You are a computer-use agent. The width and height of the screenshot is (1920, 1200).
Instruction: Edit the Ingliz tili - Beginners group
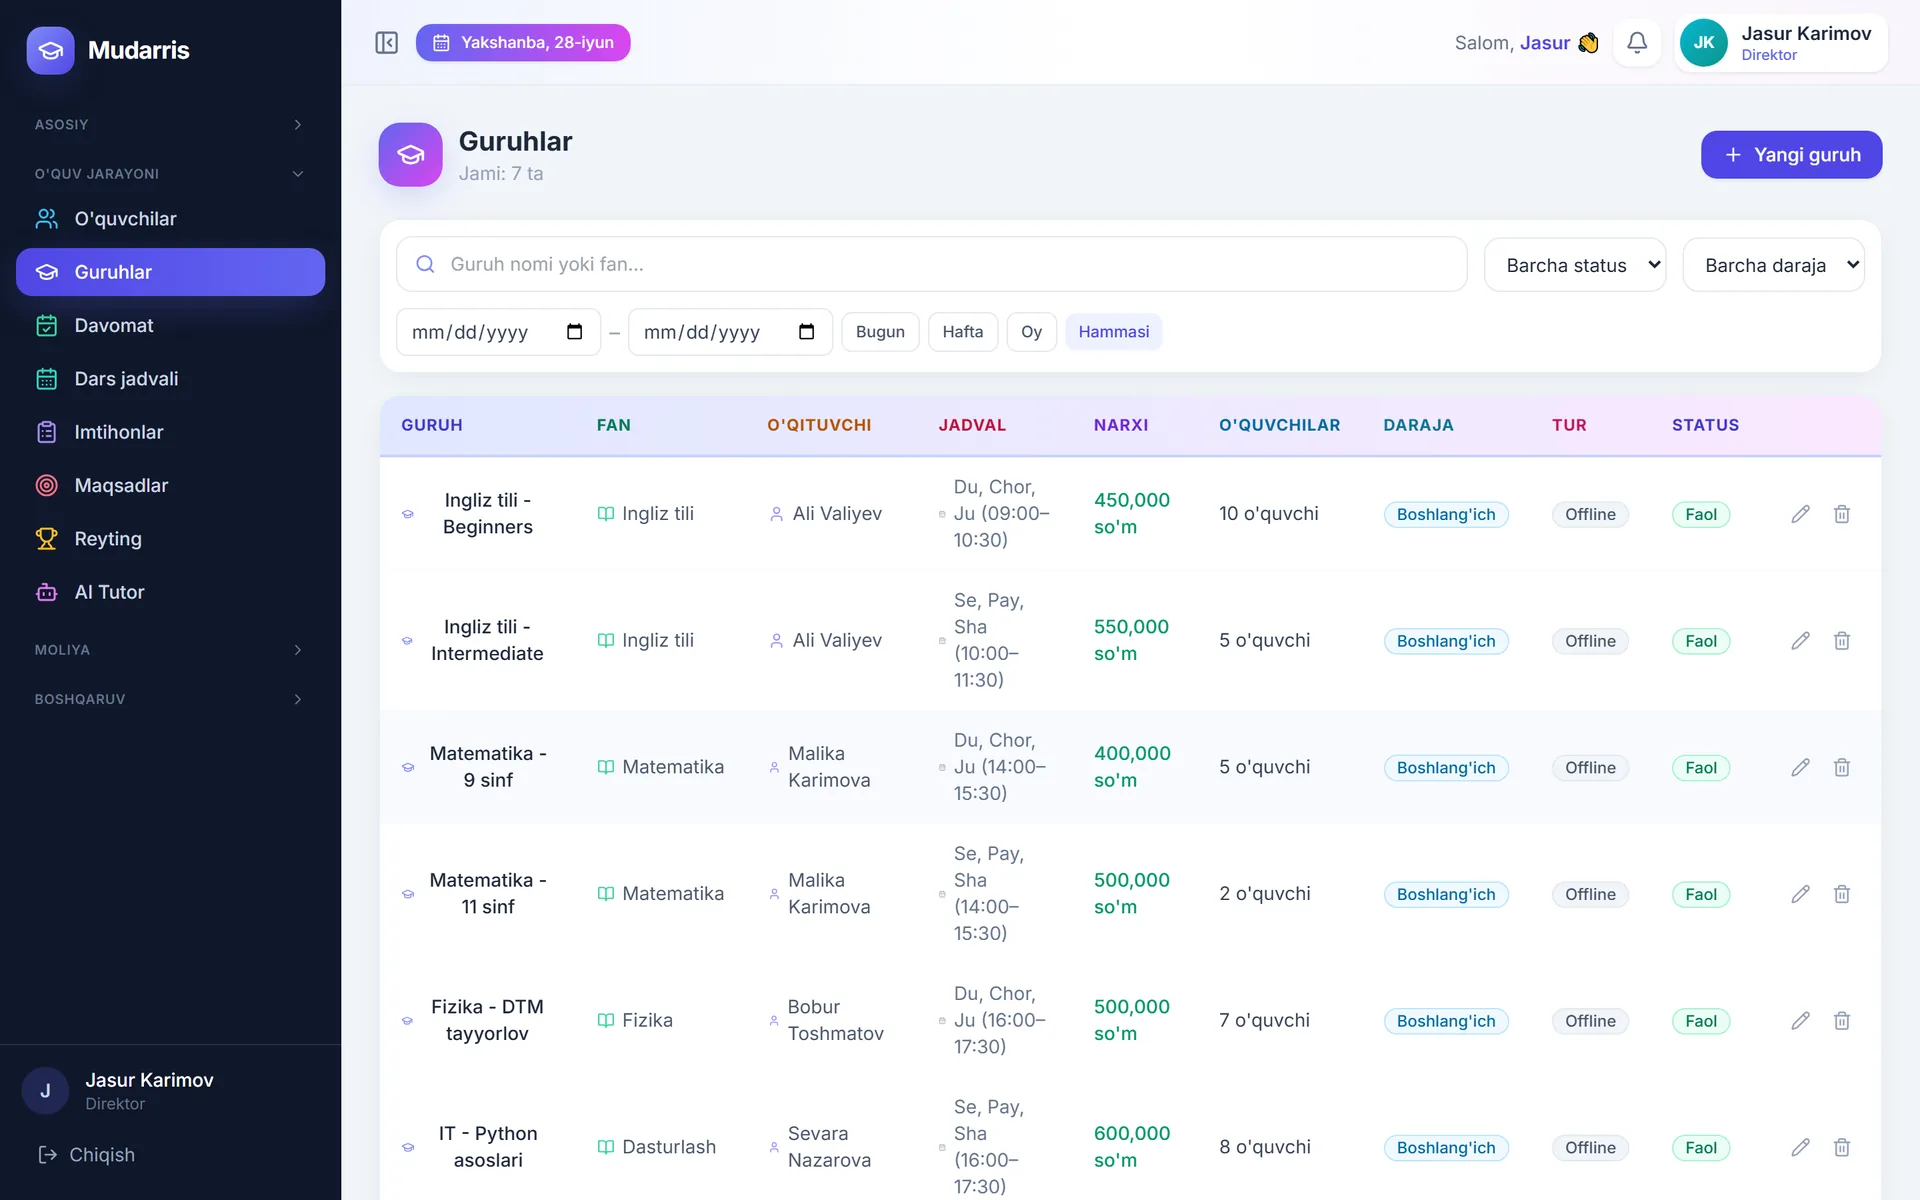pyautogui.click(x=1800, y=514)
